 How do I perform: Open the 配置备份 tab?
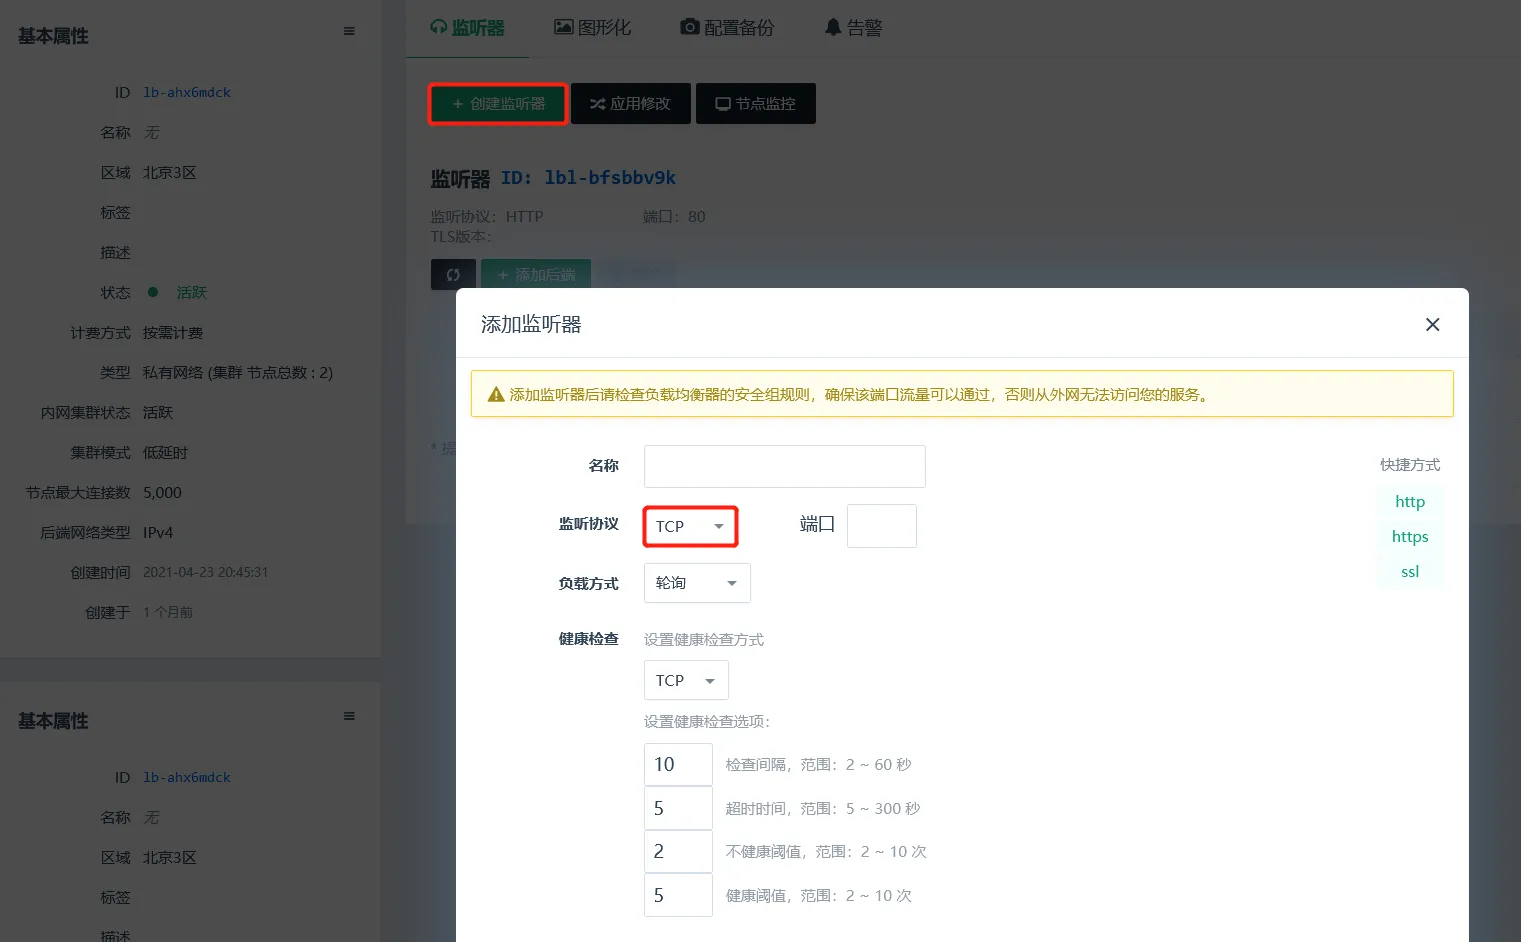727,28
